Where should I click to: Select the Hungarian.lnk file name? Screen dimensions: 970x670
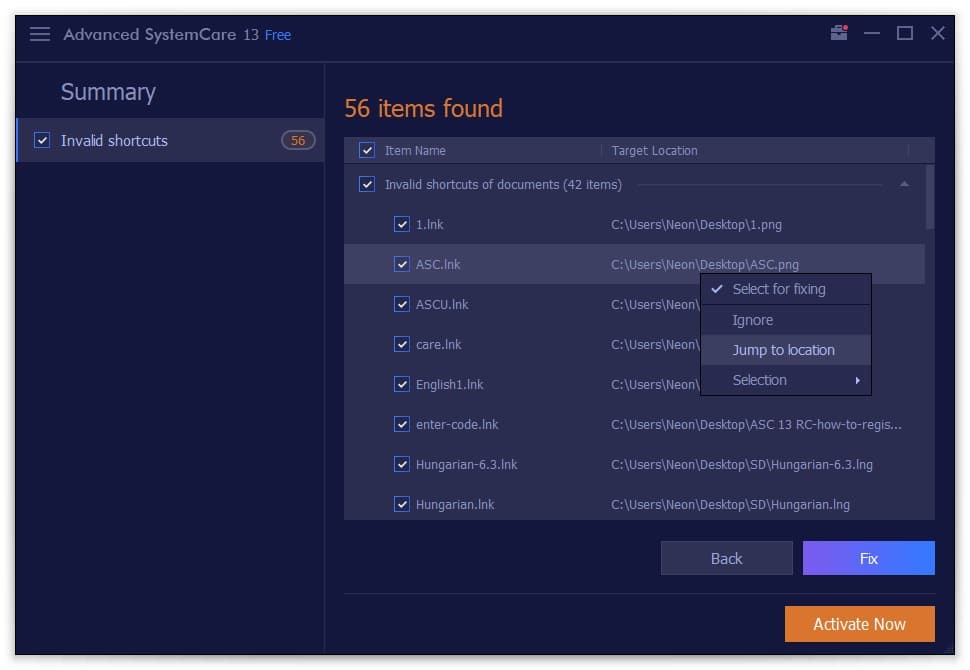(455, 505)
